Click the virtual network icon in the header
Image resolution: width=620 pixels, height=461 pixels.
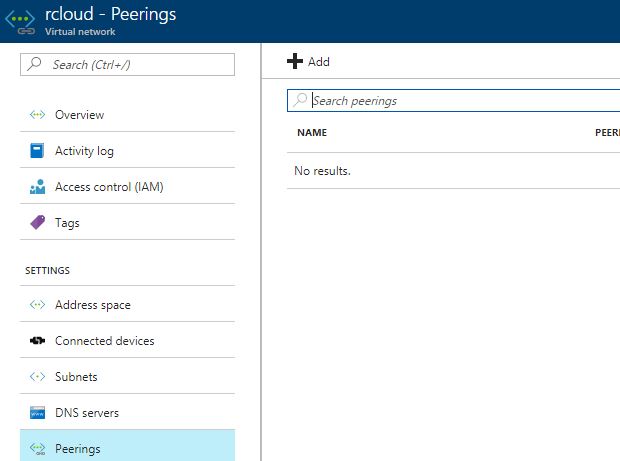point(20,22)
